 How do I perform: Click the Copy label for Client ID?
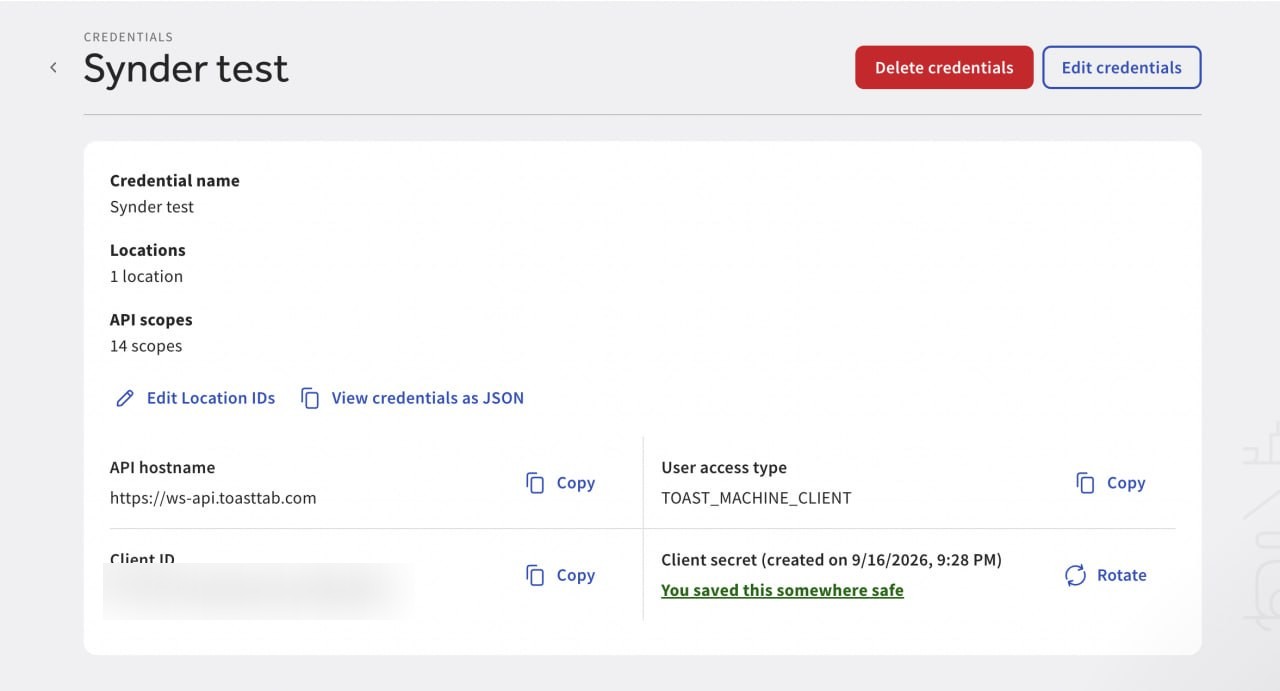pyautogui.click(x=576, y=575)
